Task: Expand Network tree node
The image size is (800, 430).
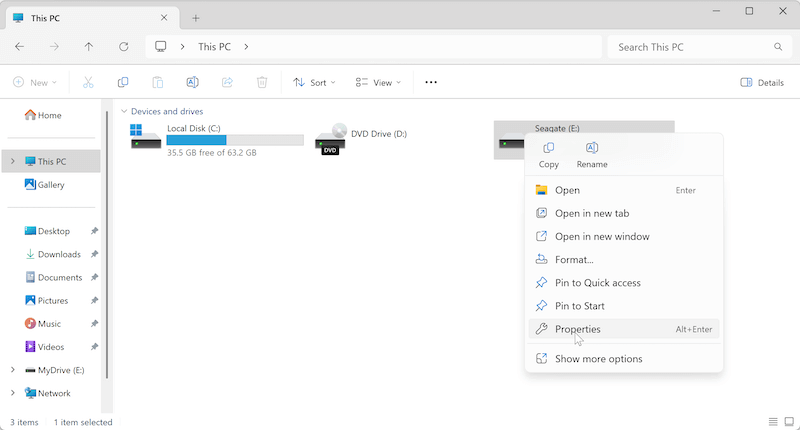Action: click(13, 393)
